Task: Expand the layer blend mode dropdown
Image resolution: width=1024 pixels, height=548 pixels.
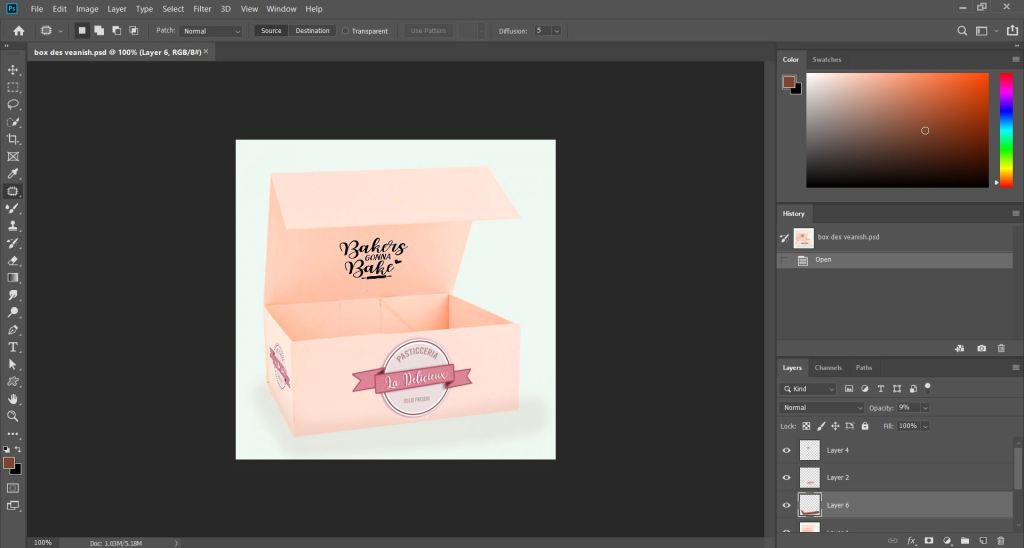Action: pyautogui.click(x=822, y=408)
